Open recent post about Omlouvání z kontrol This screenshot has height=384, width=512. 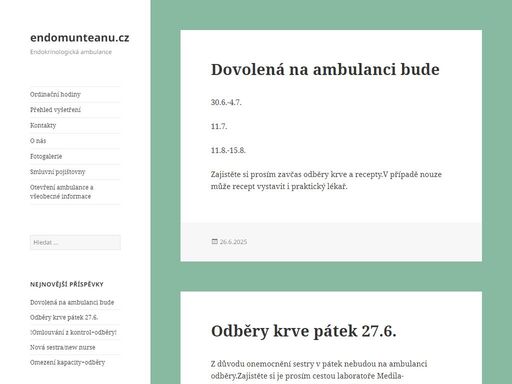click(73, 332)
